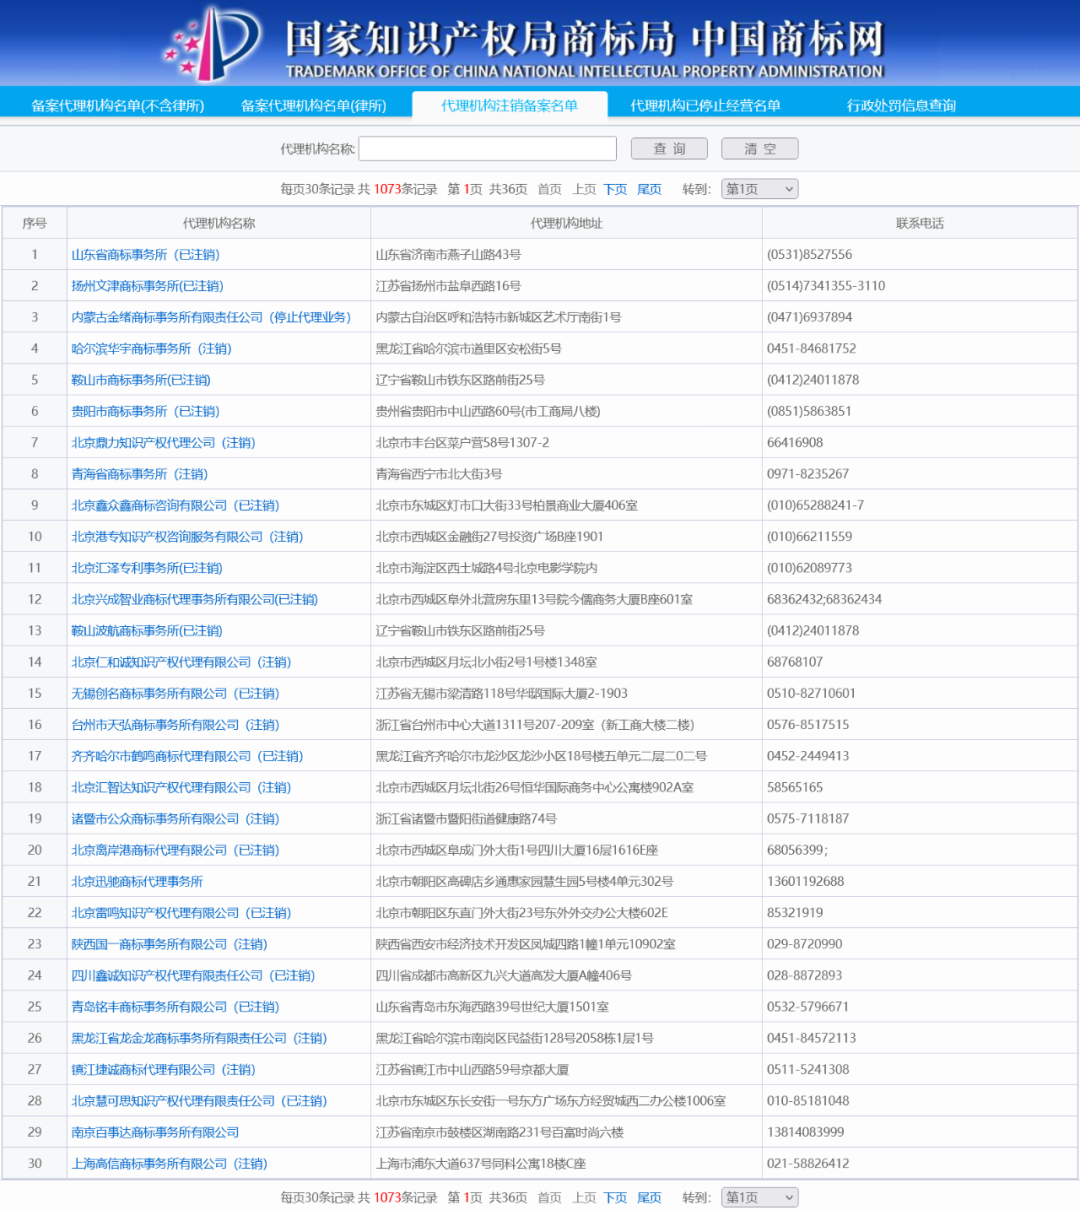
Task: Focus the 代理机构名称 search input field
Action: click(488, 149)
